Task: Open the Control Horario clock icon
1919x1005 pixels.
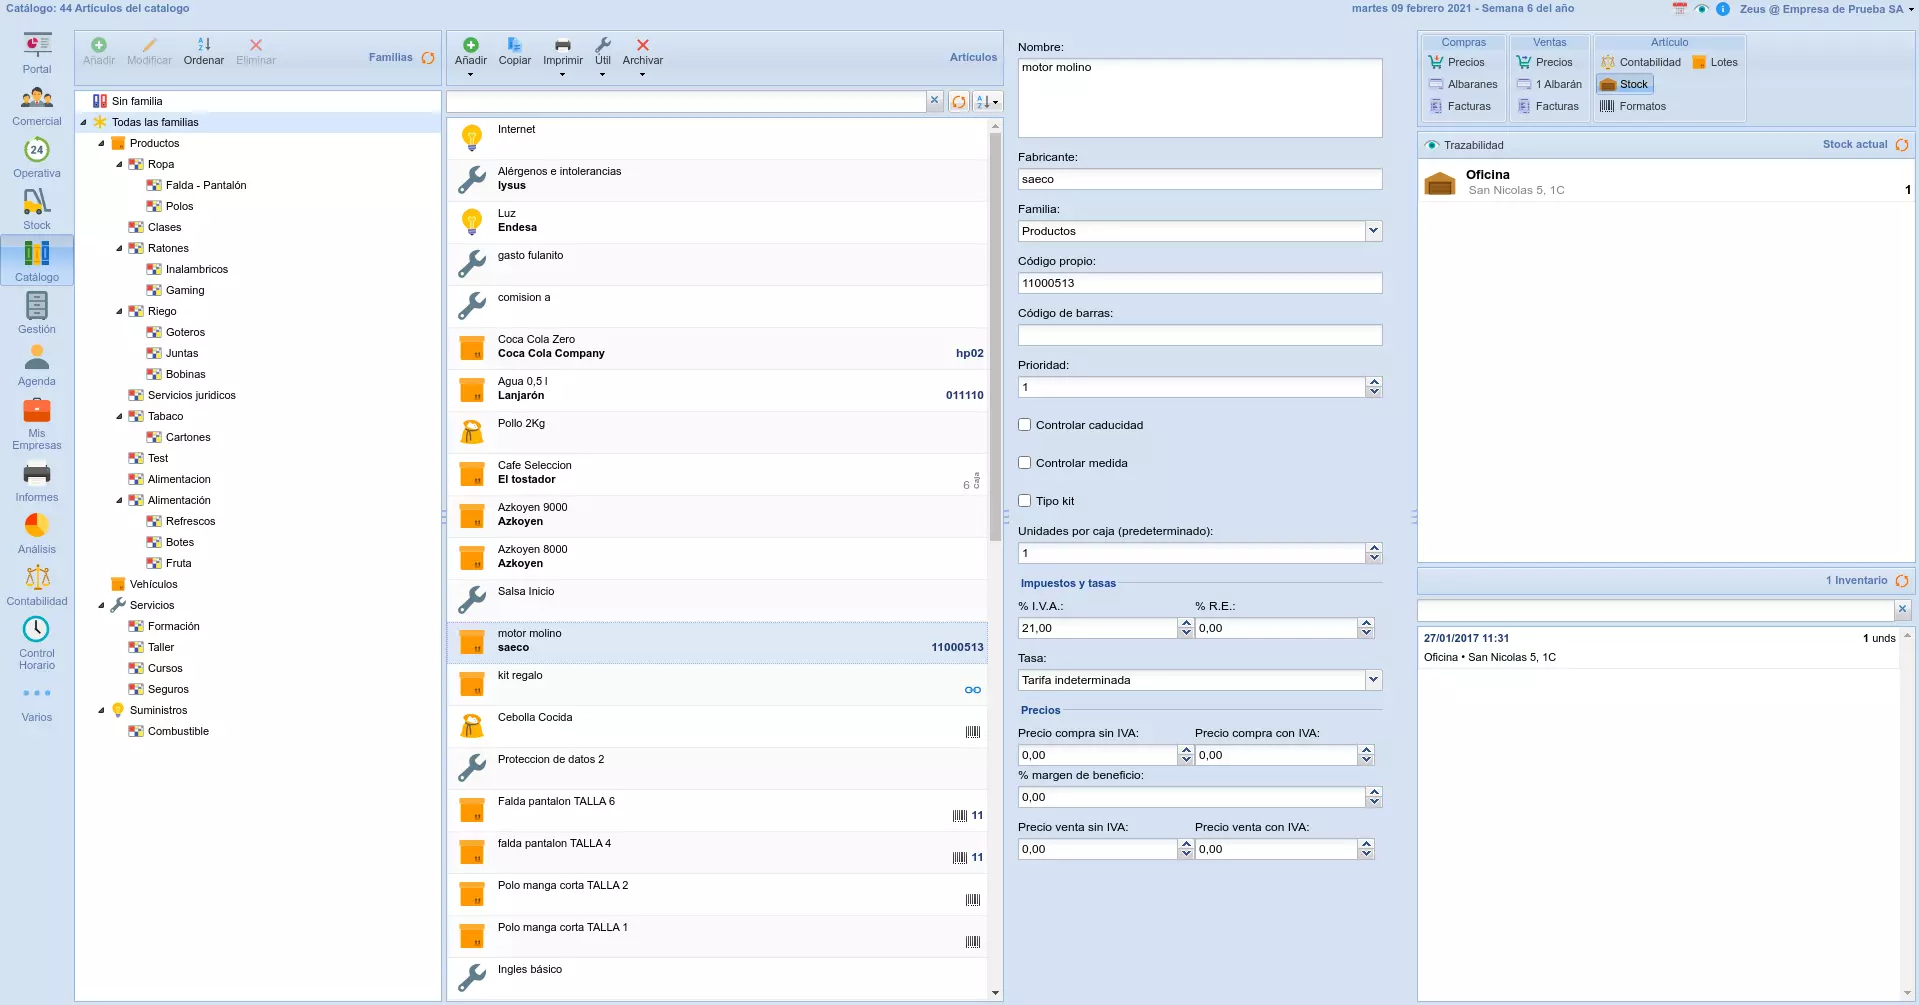Action: [36, 629]
